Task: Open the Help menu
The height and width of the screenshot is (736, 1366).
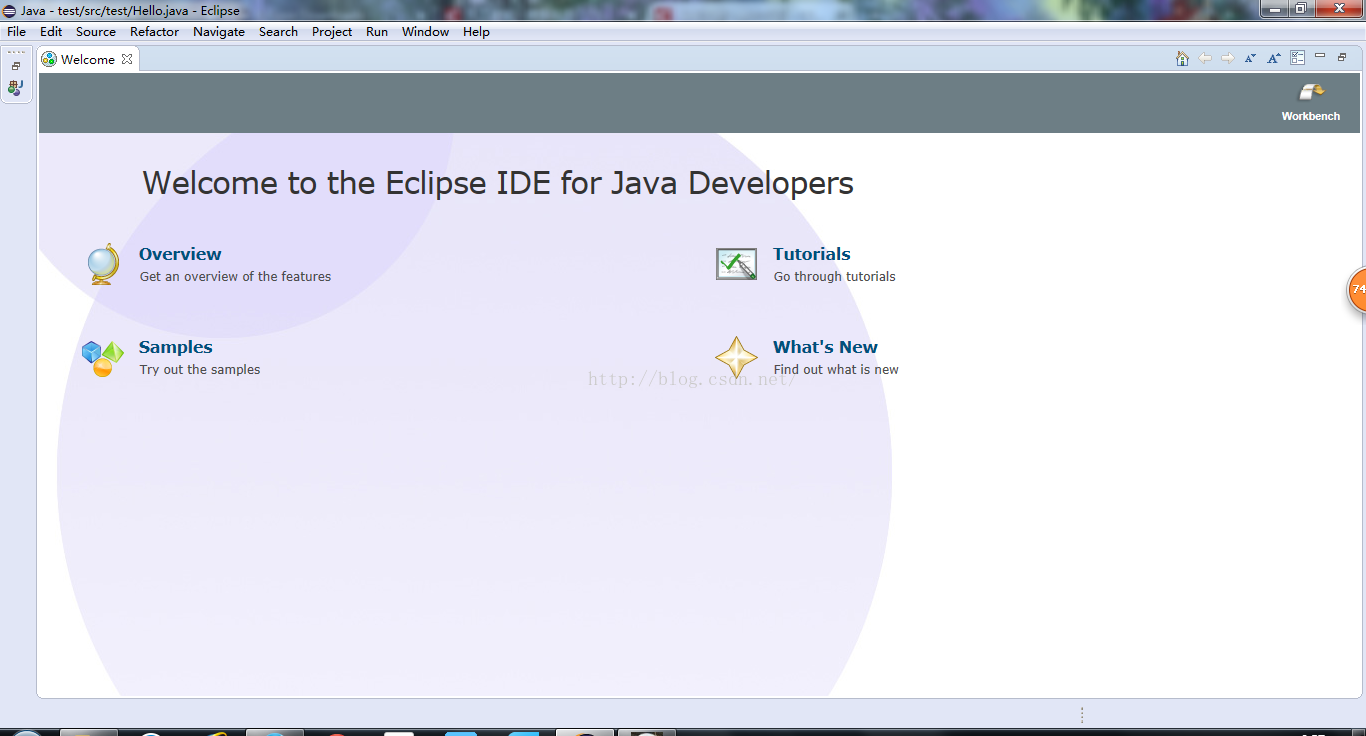Action: click(x=476, y=31)
